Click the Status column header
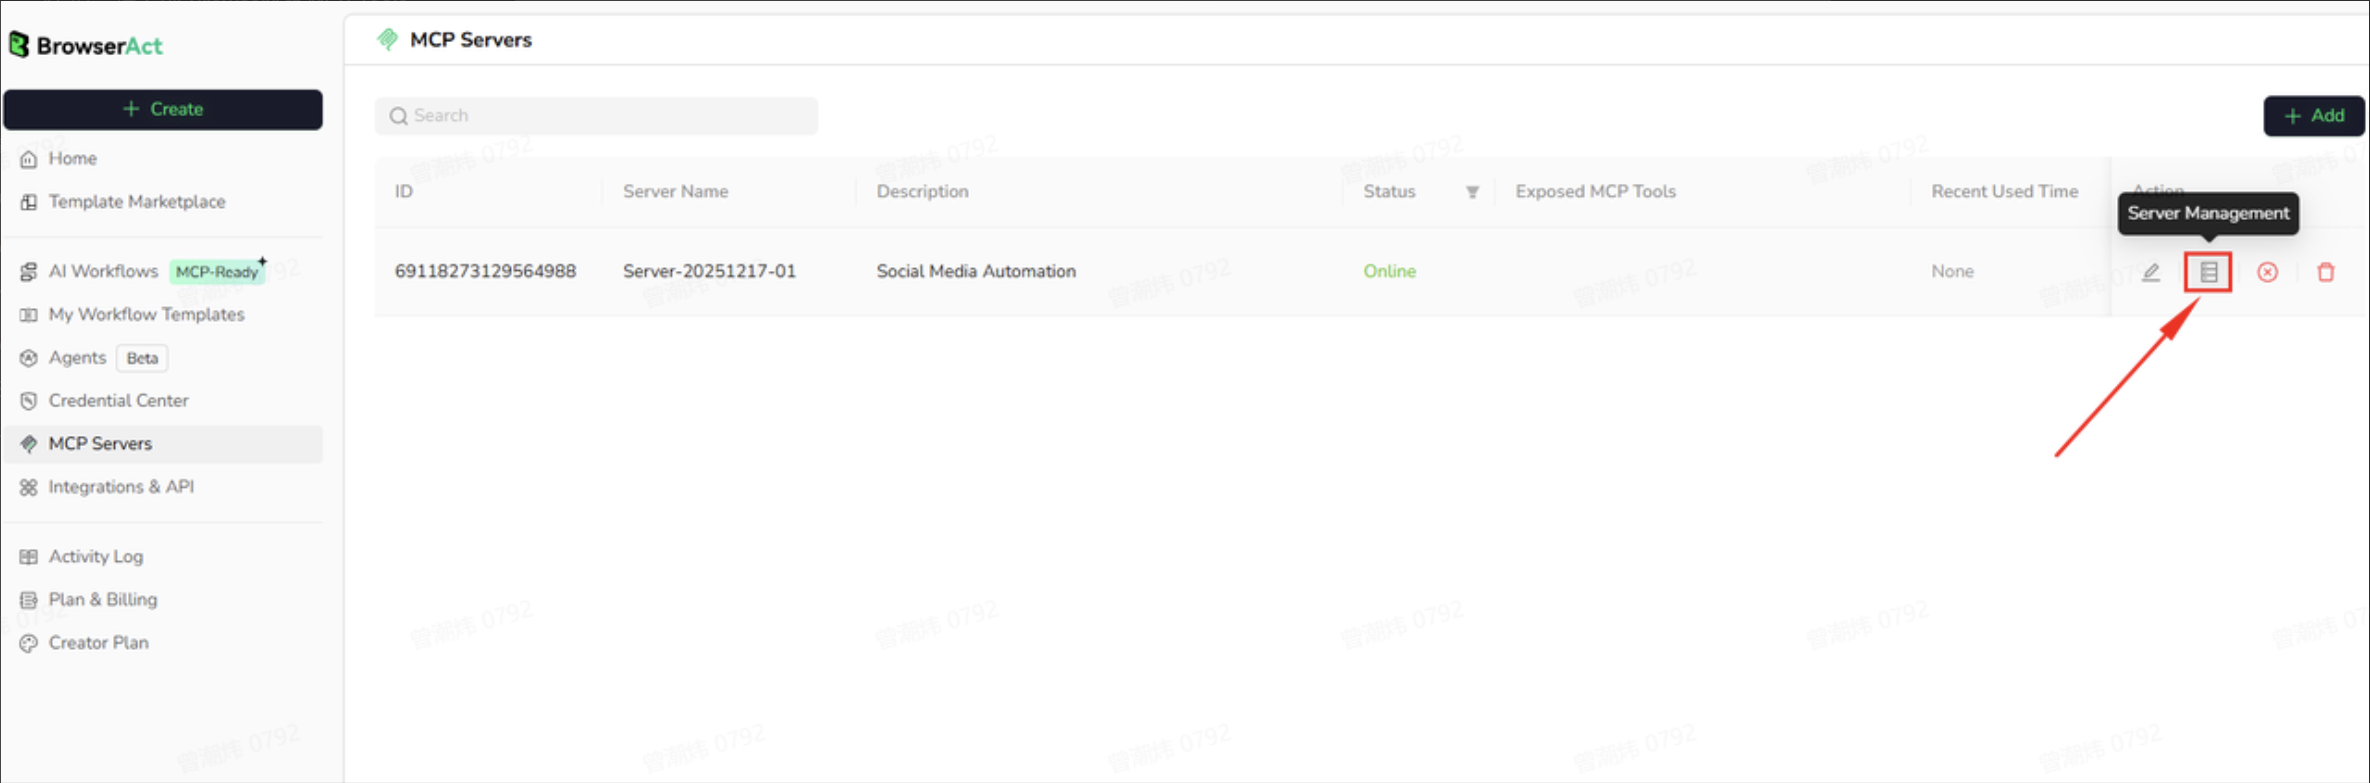The image size is (2370, 783). coord(1389,191)
